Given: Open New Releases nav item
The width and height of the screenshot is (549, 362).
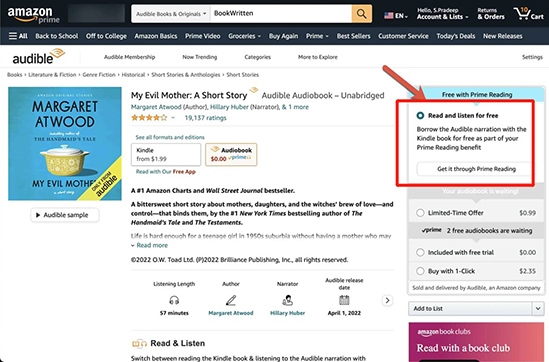Looking at the screenshot, I should 502,36.
